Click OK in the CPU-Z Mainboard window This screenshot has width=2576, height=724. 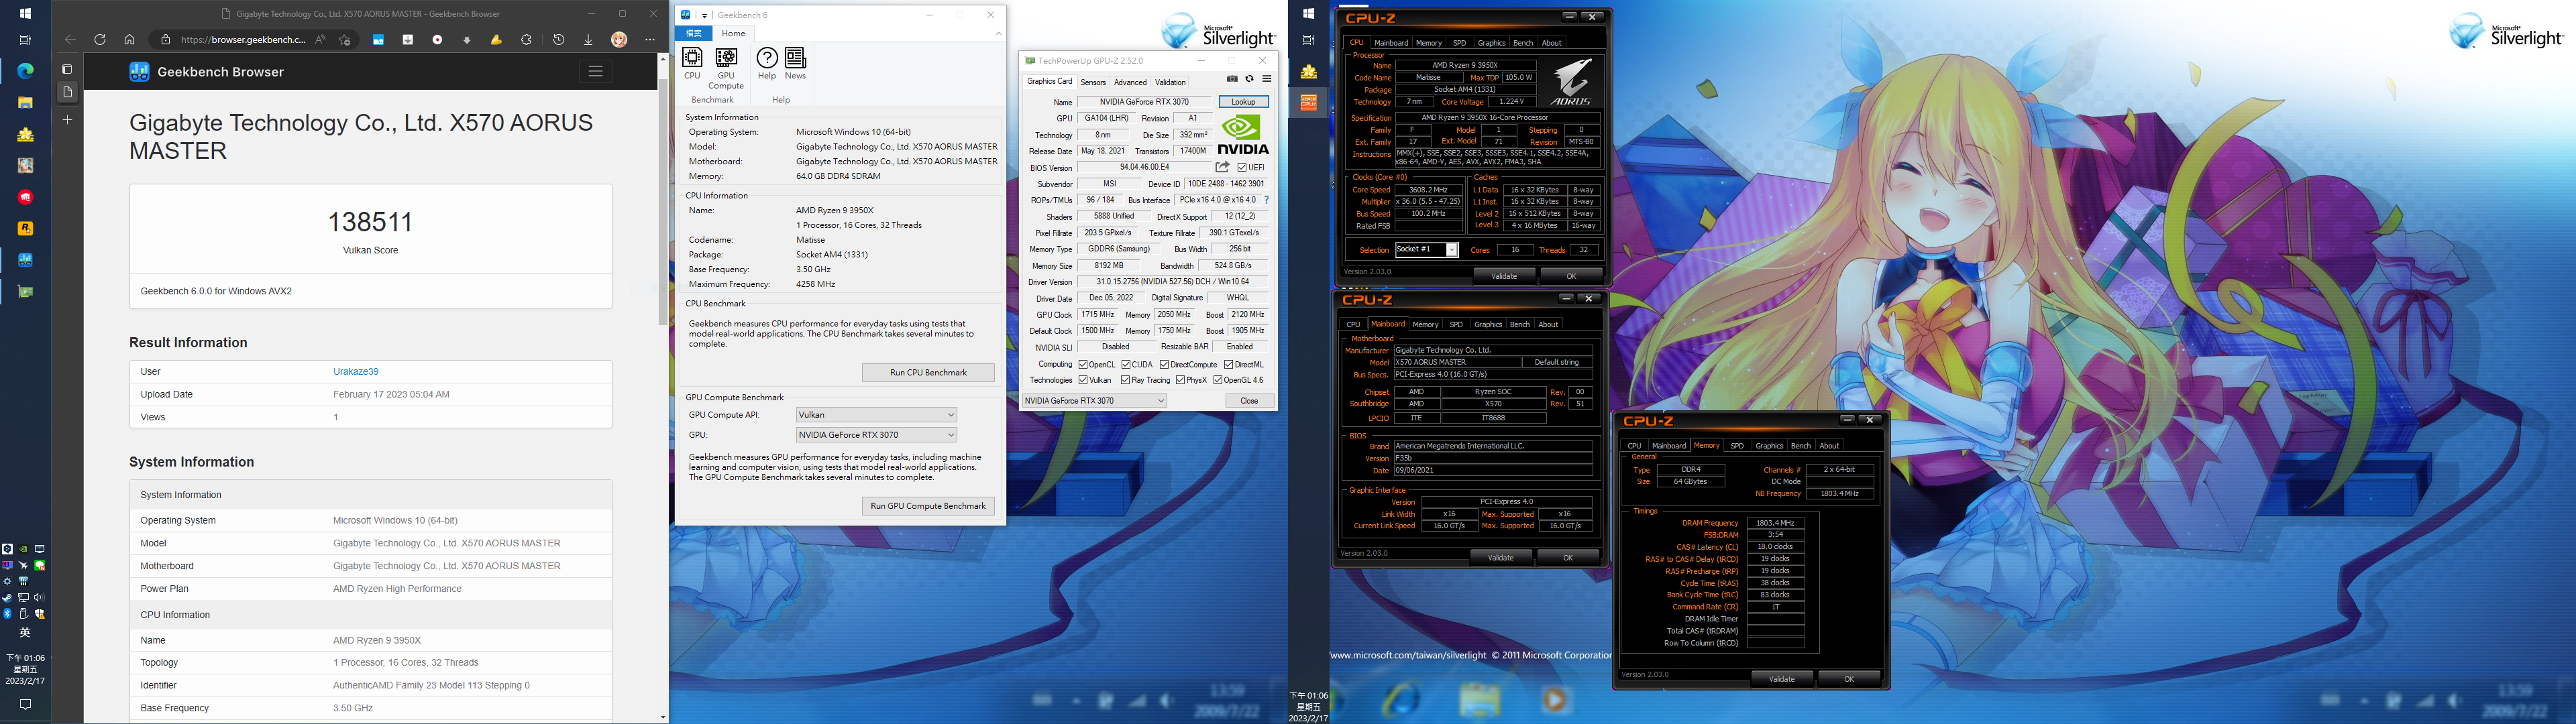[x=1567, y=558]
